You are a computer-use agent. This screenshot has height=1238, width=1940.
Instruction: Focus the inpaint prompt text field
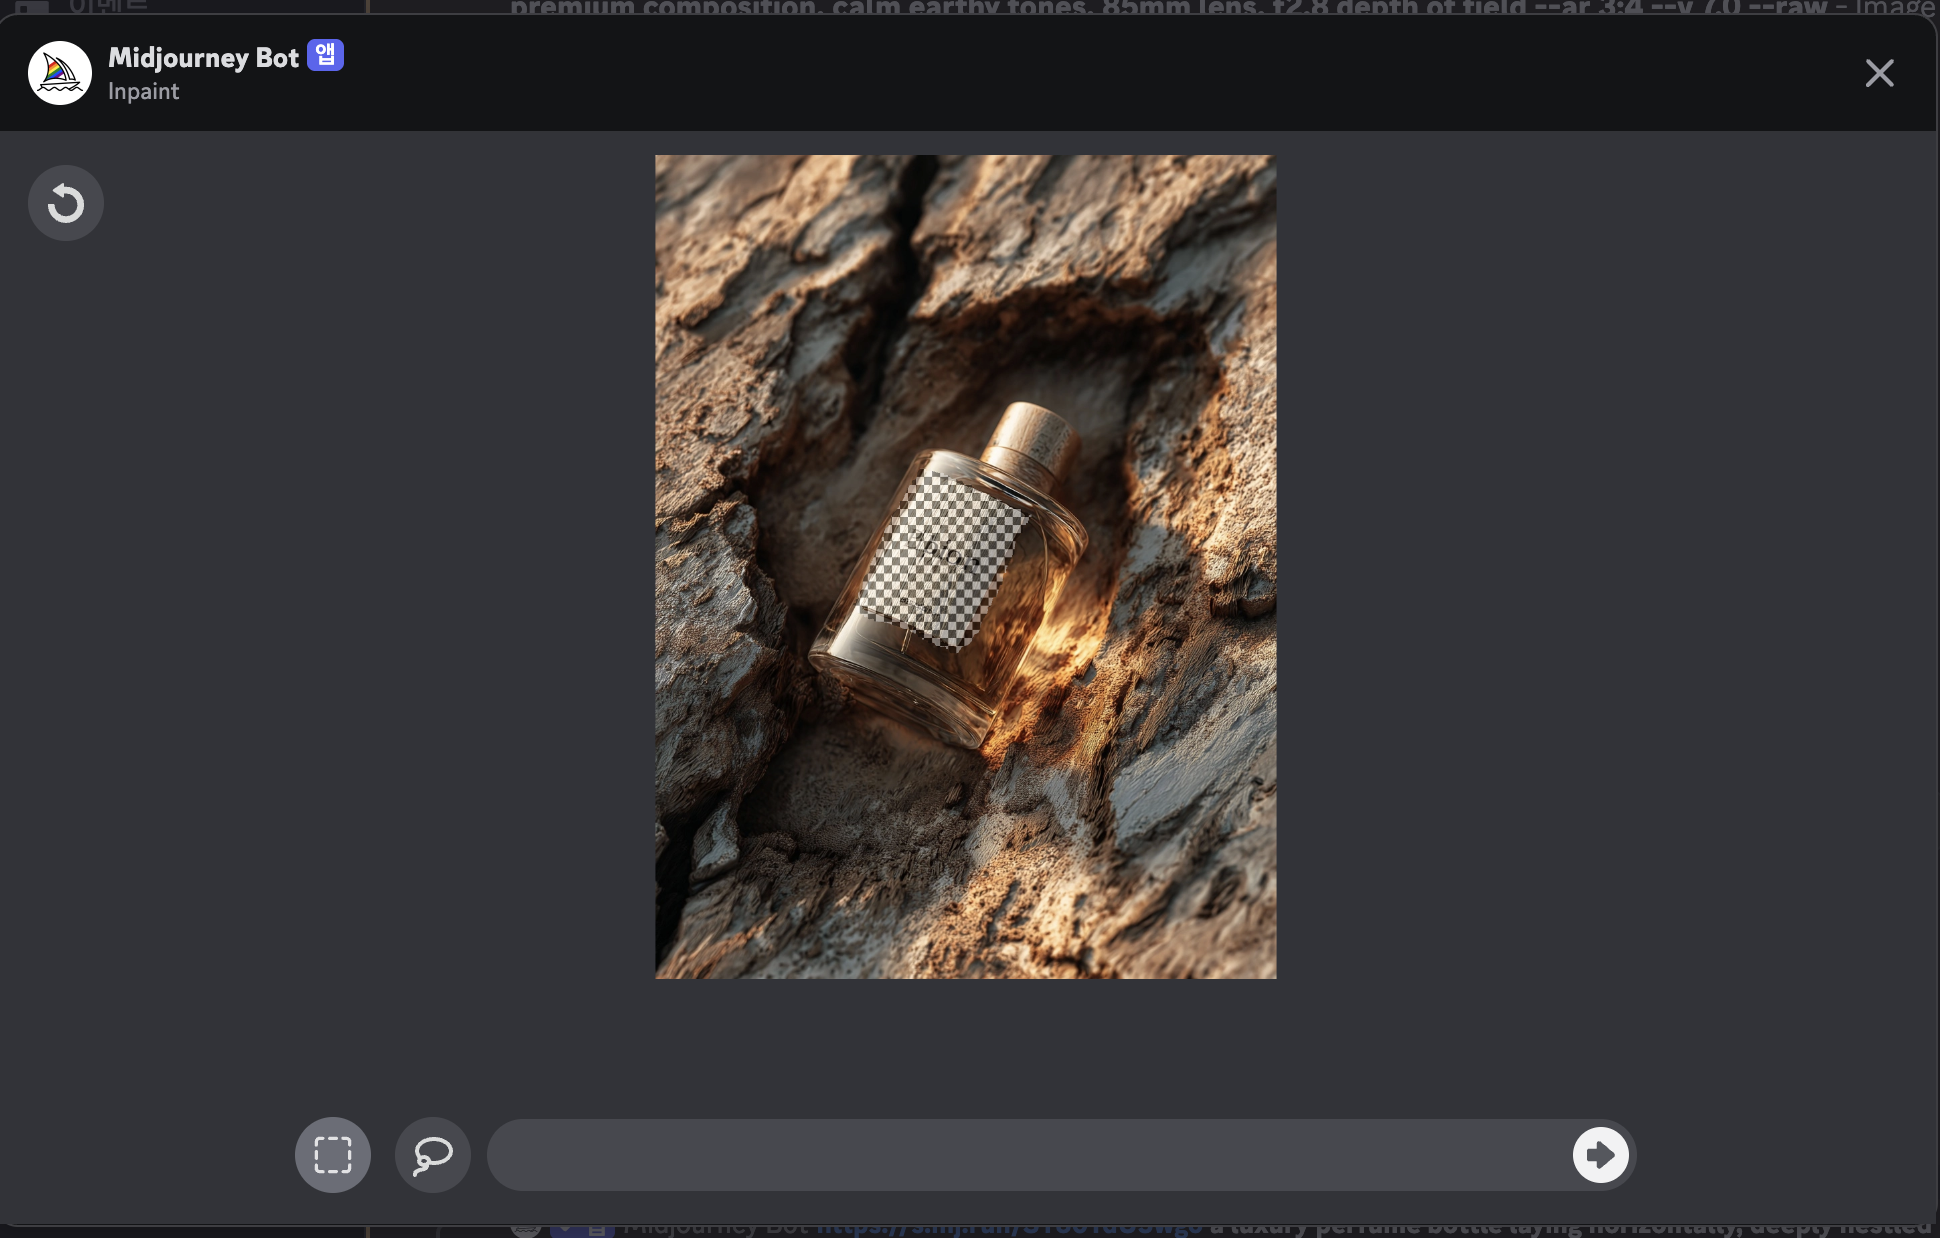[x=1030, y=1155]
